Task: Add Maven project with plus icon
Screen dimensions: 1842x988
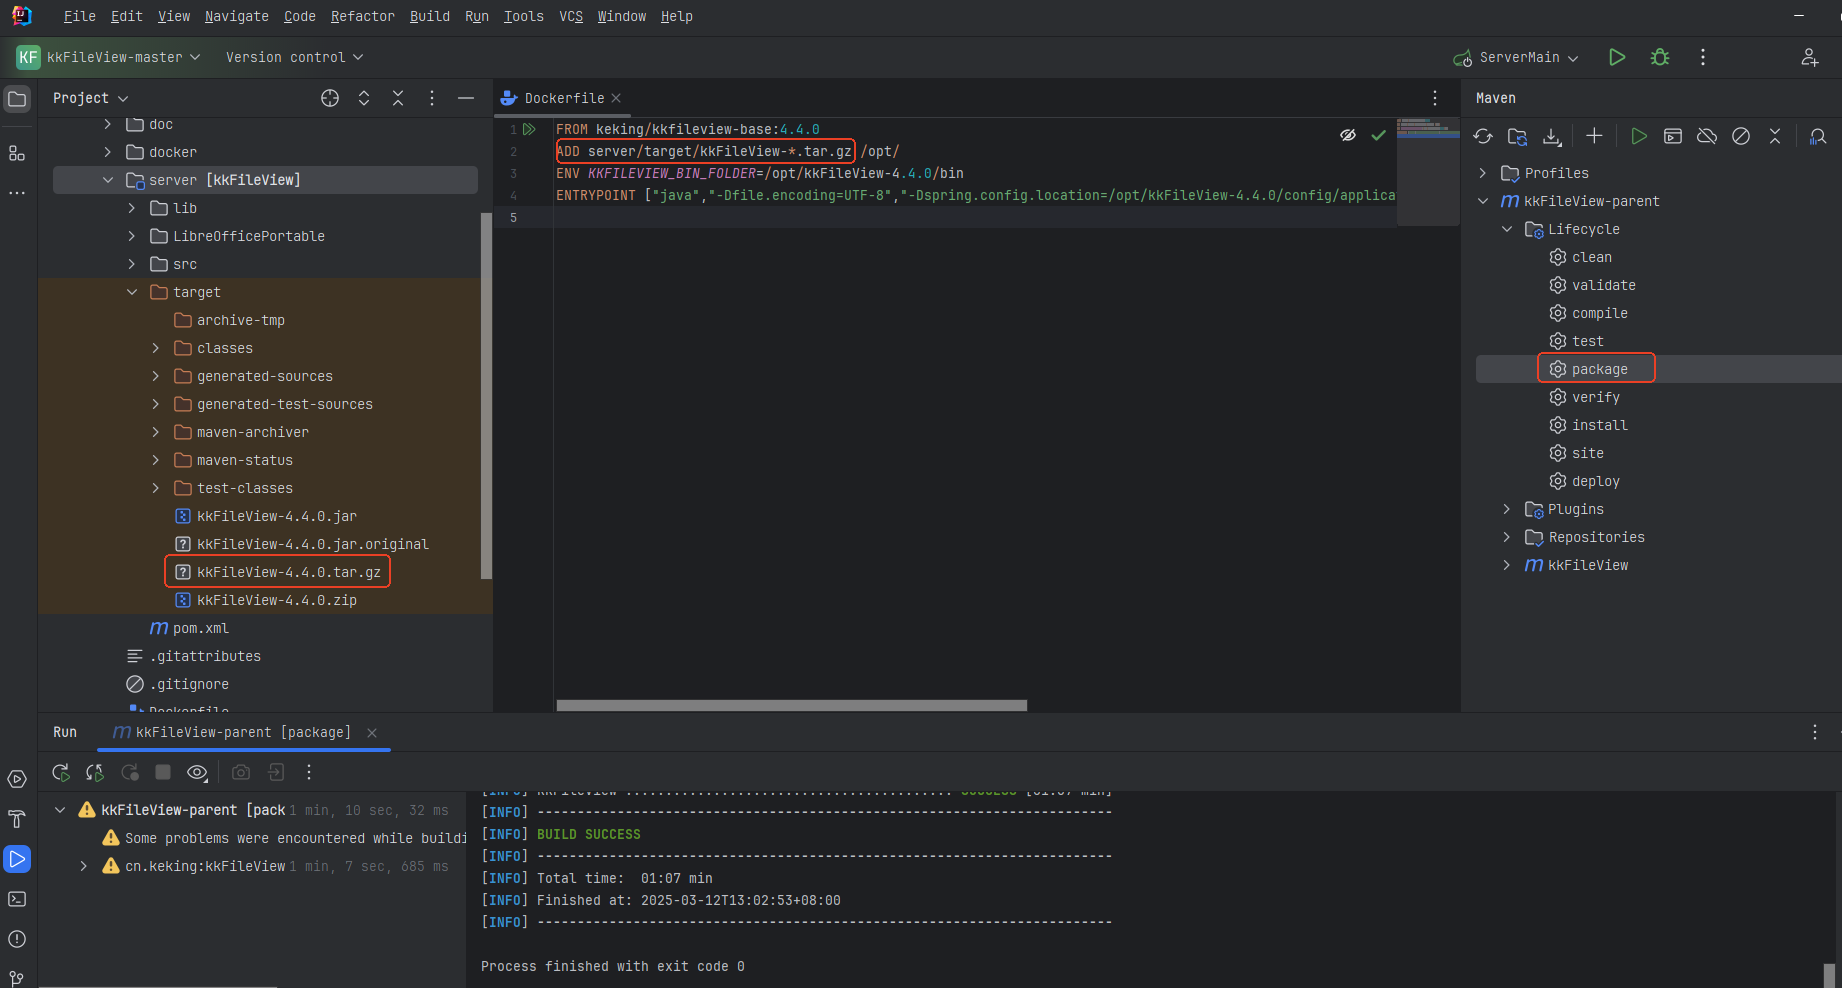Action: point(1595,136)
